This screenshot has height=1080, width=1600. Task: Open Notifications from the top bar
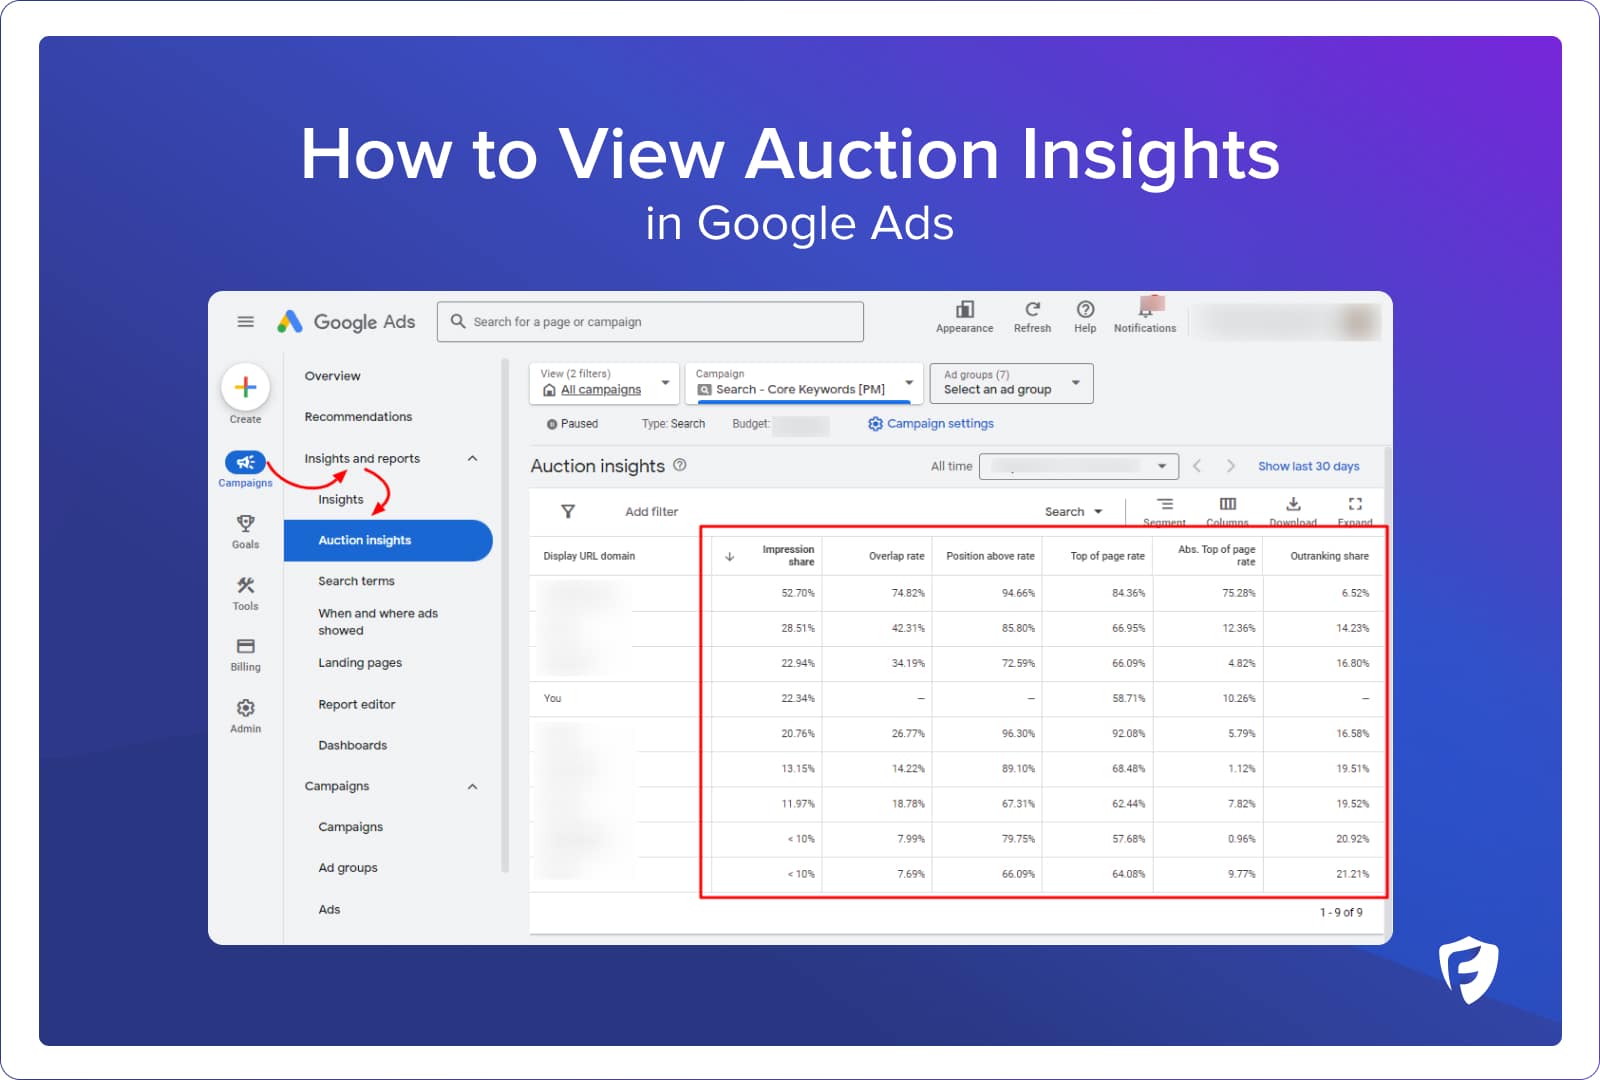click(x=1144, y=312)
